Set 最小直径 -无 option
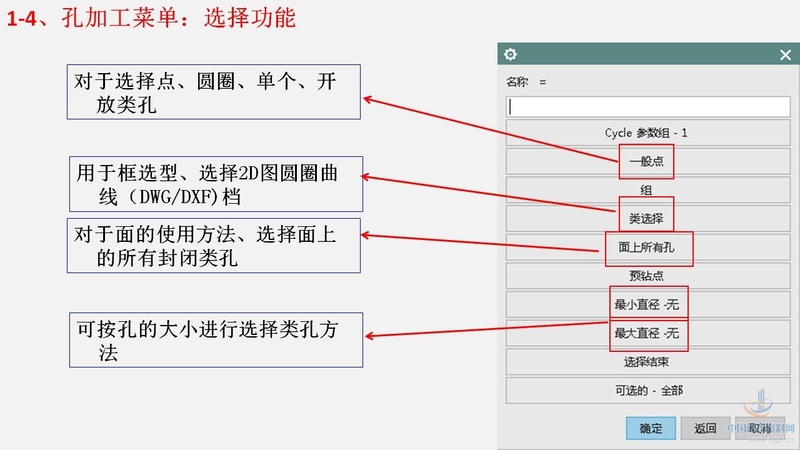800x450 pixels. (x=648, y=305)
